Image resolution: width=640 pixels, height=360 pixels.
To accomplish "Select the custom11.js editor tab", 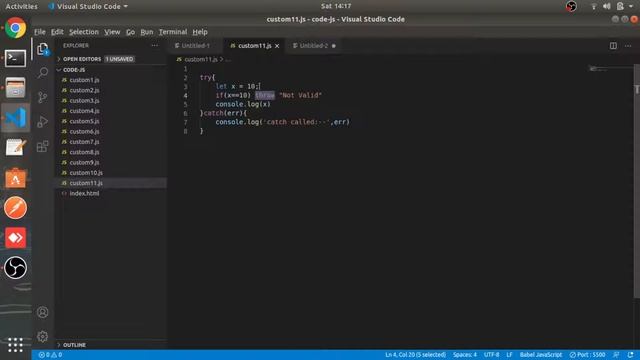I will pyautogui.click(x=254, y=46).
